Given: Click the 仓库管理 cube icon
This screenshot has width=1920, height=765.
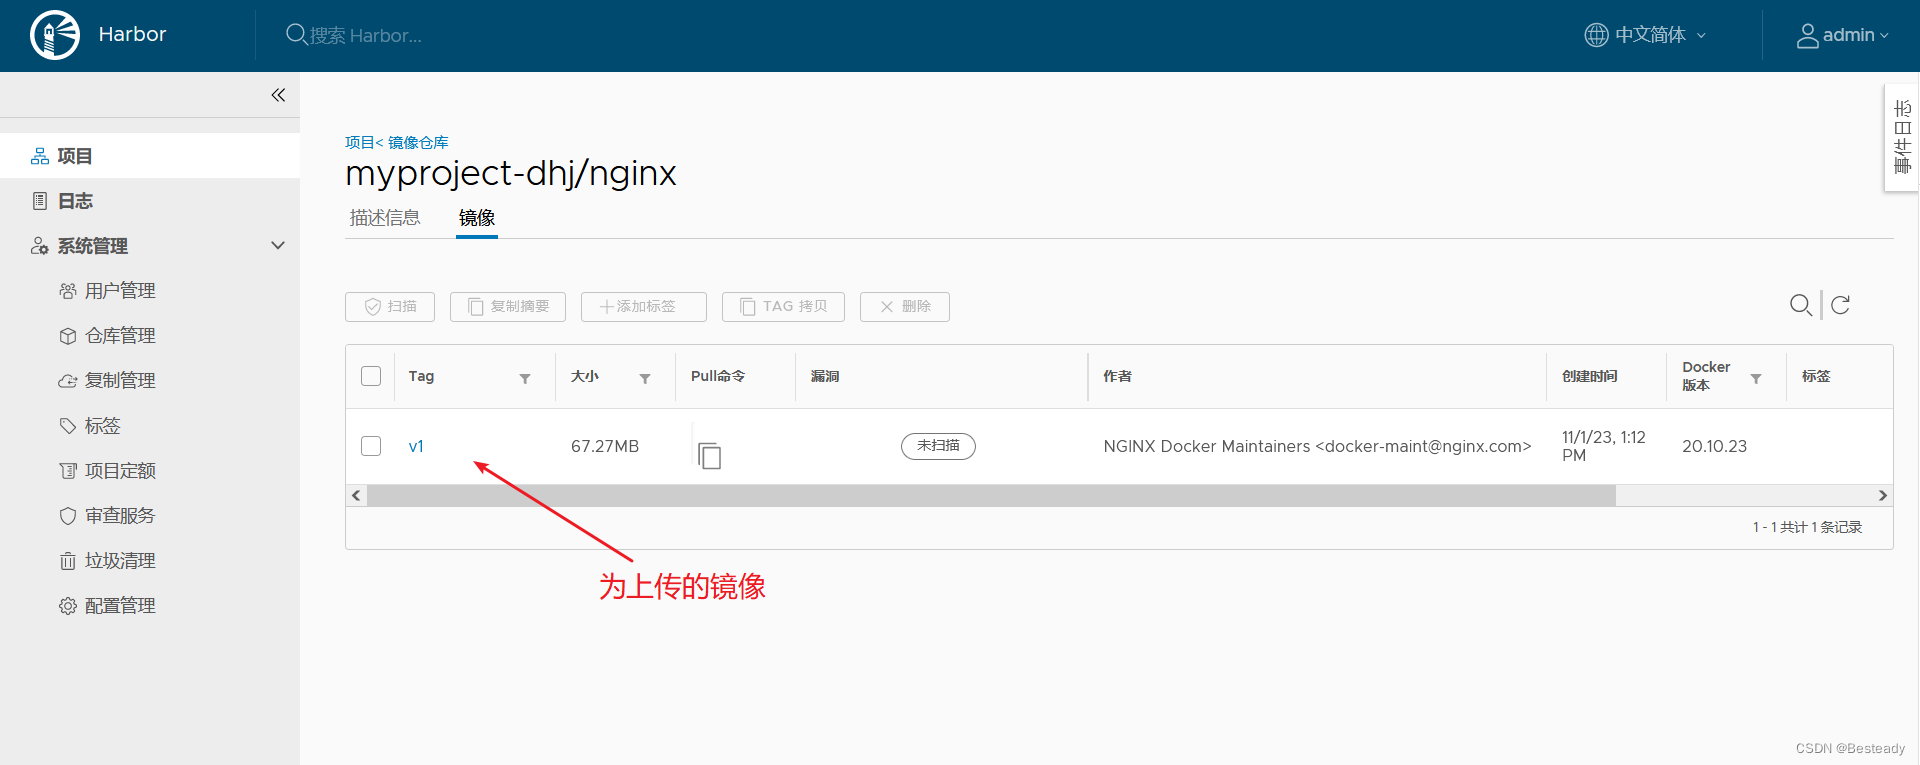Looking at the screenshot, I should (x=67, y=336).
